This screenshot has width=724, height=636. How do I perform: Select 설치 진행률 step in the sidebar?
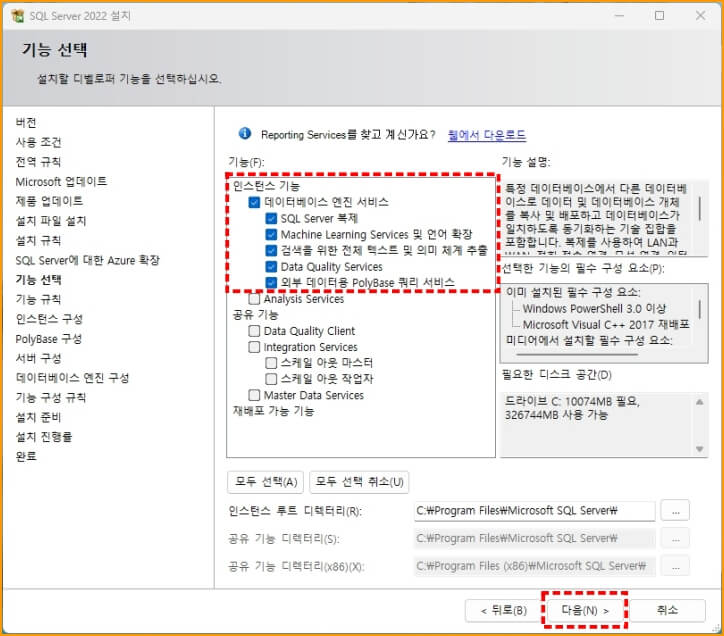click(44, 436)
